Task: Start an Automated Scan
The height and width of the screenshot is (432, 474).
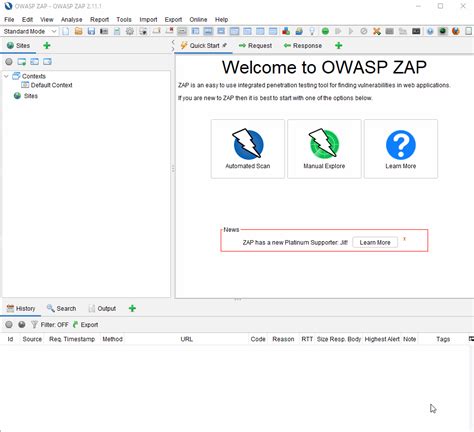Action: click(248, 149)
